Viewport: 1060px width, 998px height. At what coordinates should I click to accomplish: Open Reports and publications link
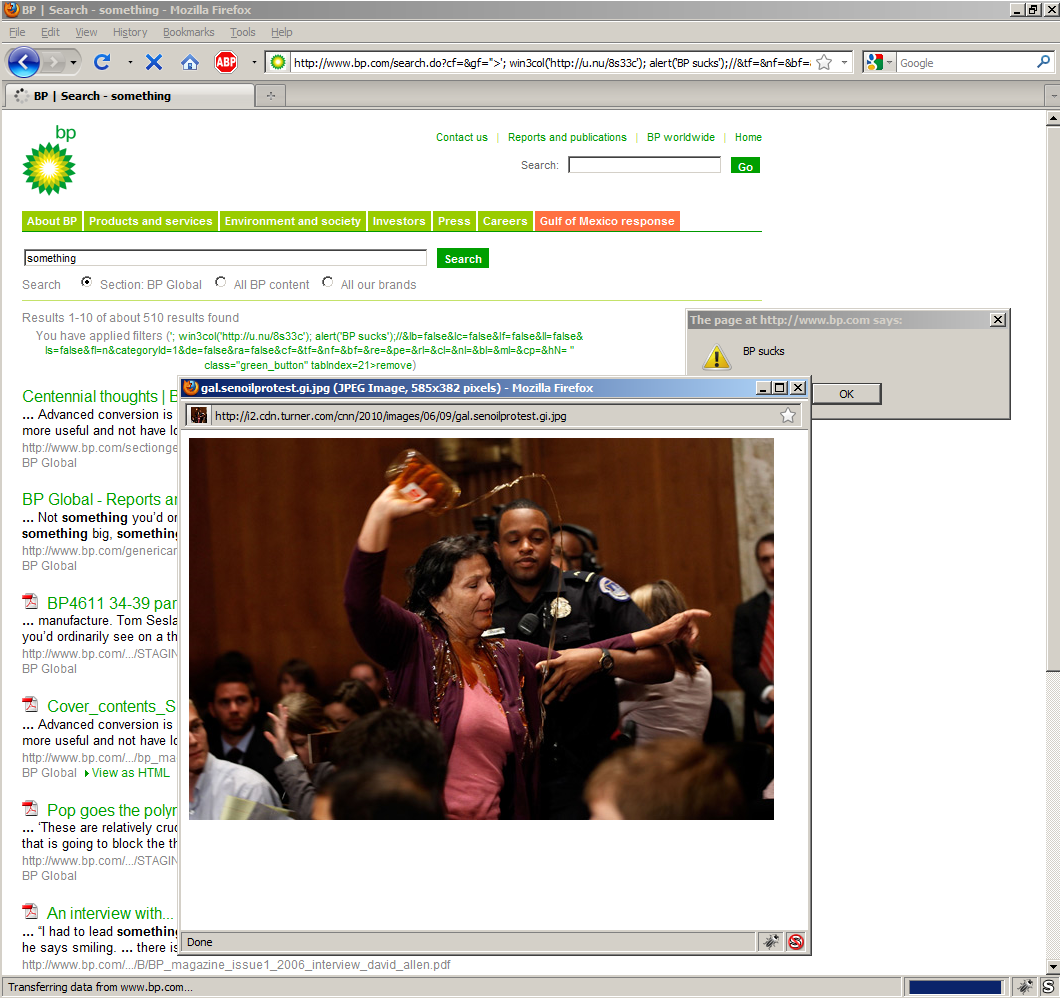click(x=567, y=137)
